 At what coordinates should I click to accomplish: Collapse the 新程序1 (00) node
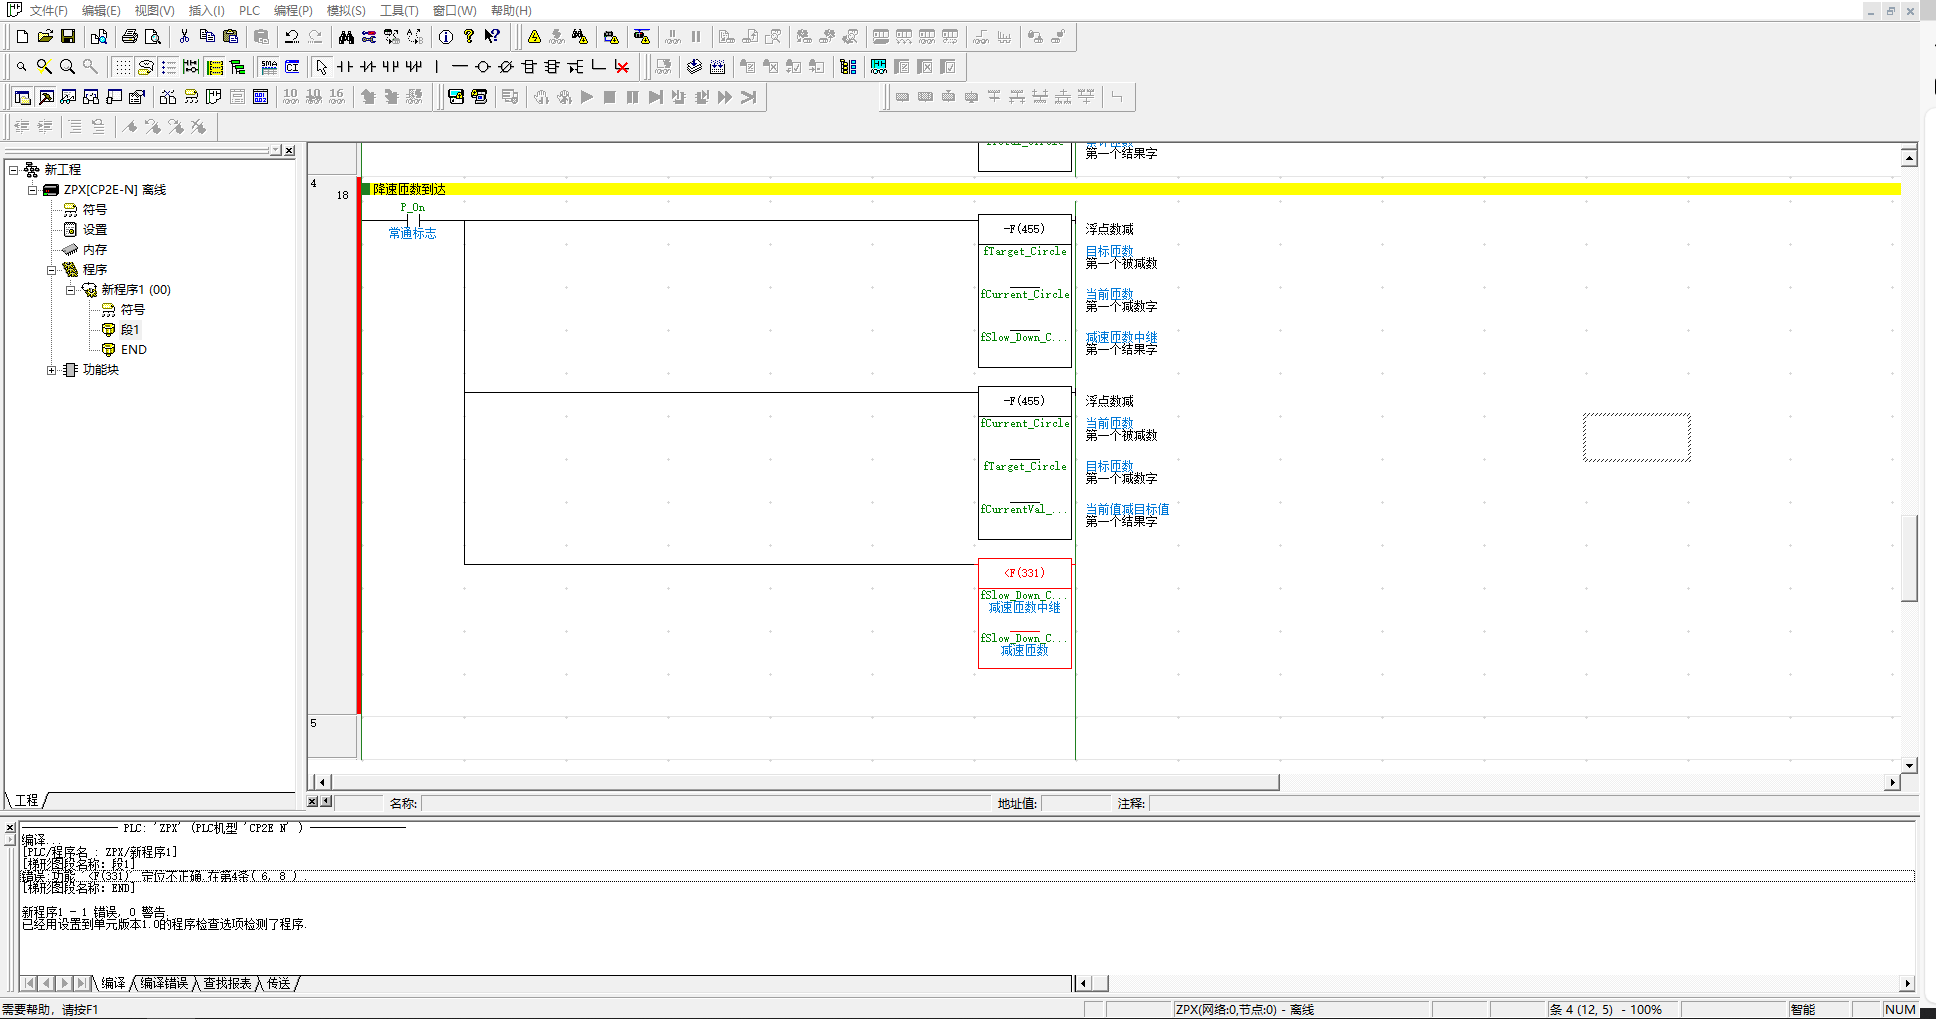tap(71, 290)
